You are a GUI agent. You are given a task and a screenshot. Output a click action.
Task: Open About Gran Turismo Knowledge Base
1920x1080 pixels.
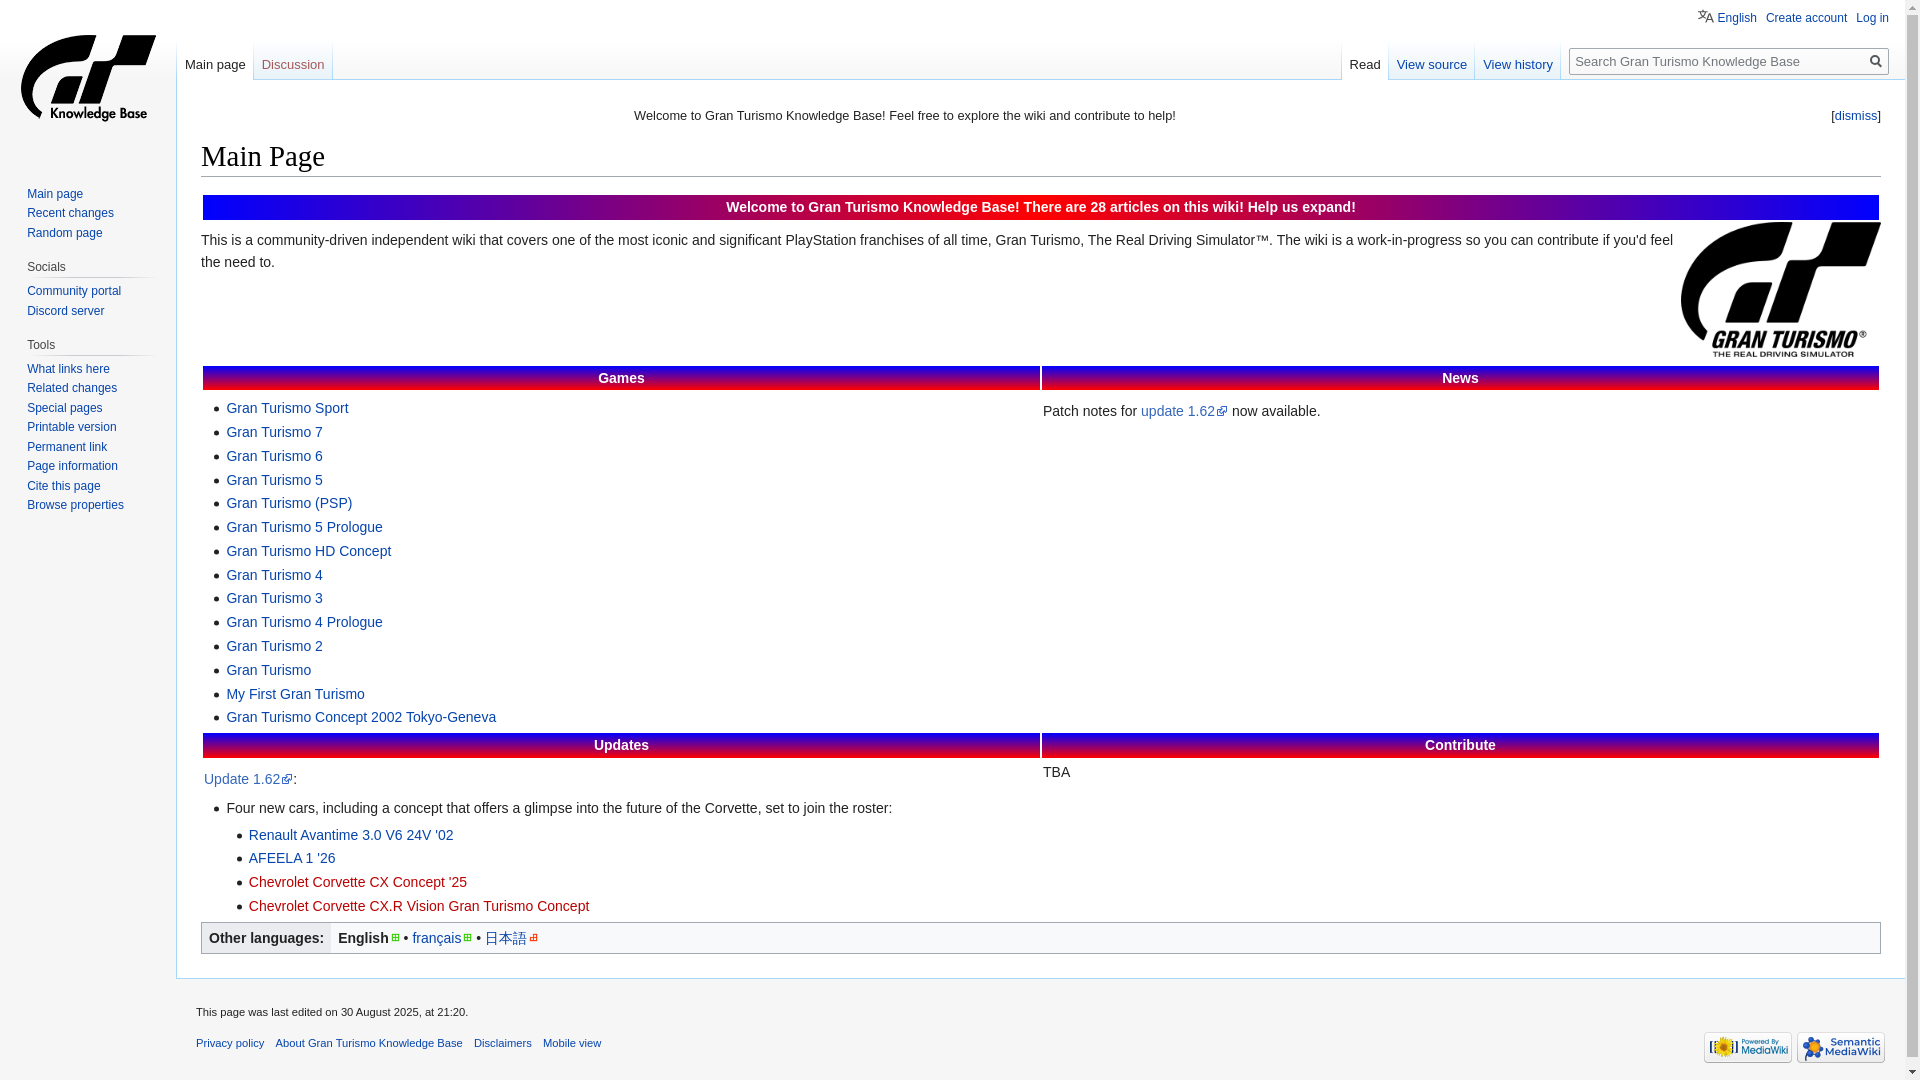pyautogui.click(x=369, y=1043)
